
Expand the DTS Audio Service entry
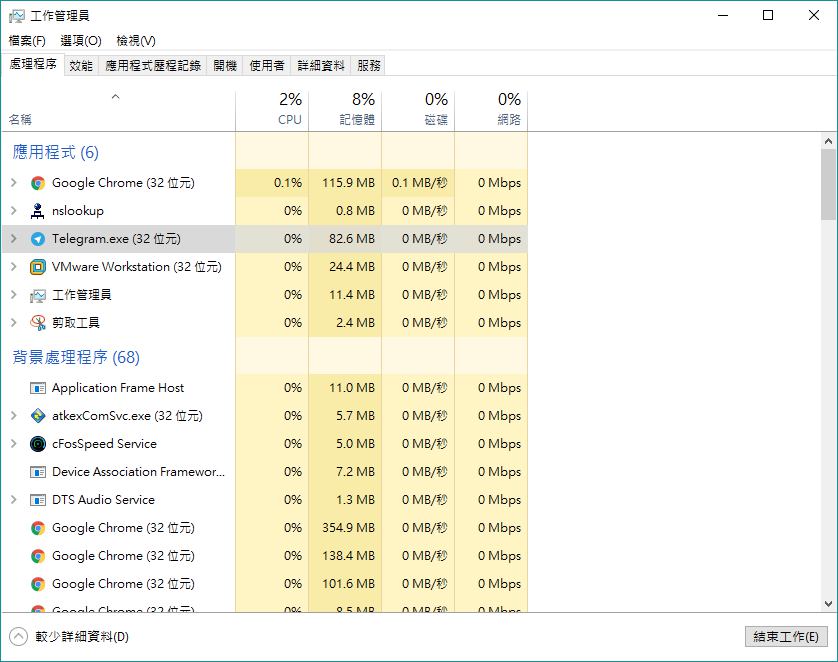click(14, 500)
